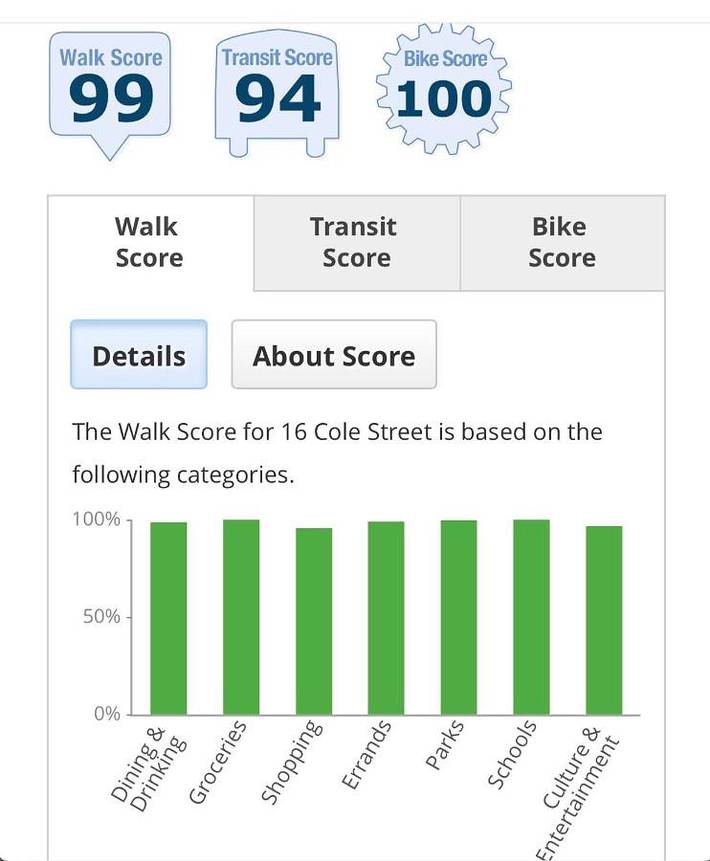Viewport: 710px width, 861px height.
Task: Click the 50% y-axis label
Action: point(101,617)
